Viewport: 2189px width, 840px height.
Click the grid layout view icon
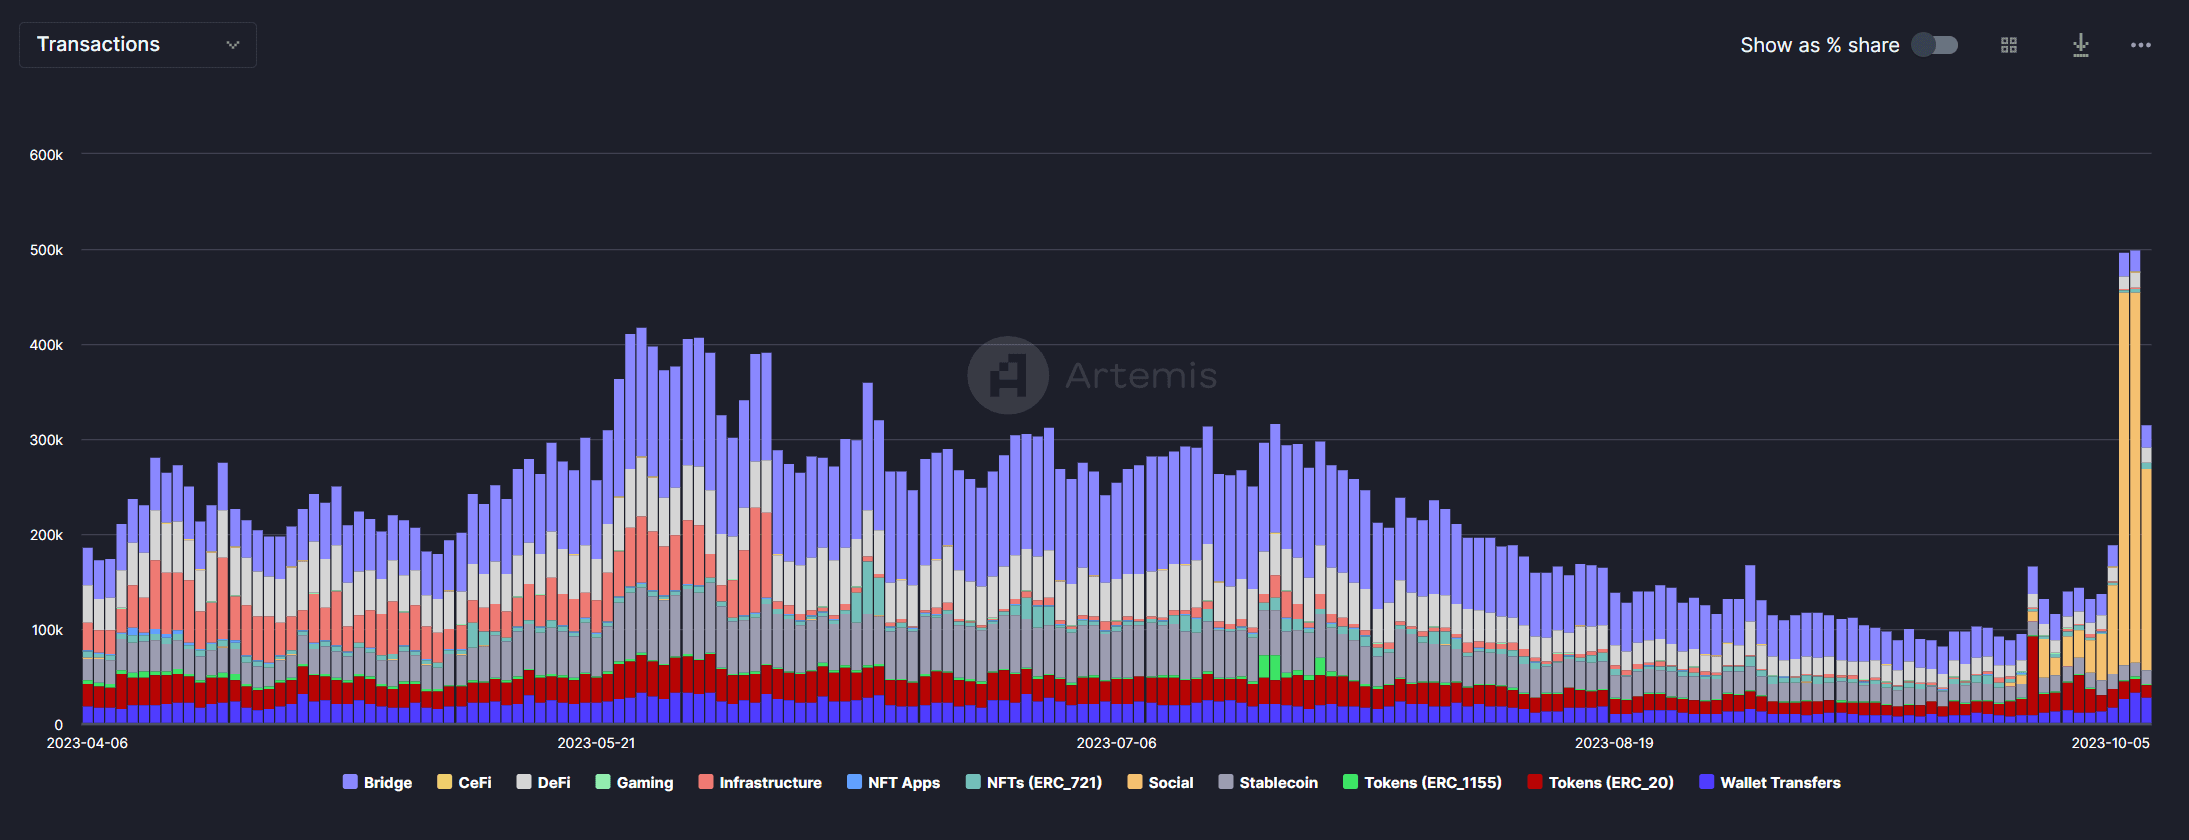(x=2008, y=45)
